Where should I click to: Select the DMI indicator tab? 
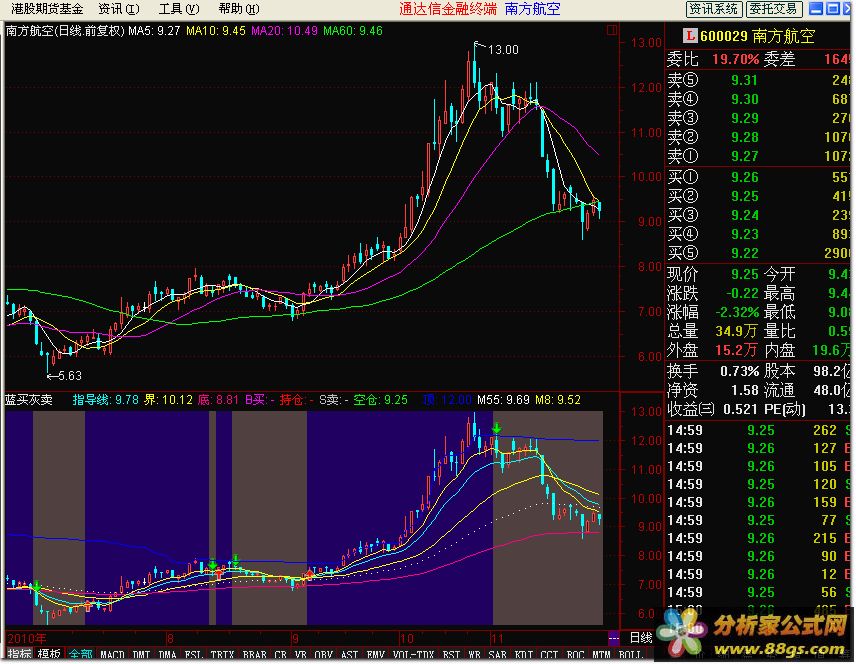click(141, 654)
